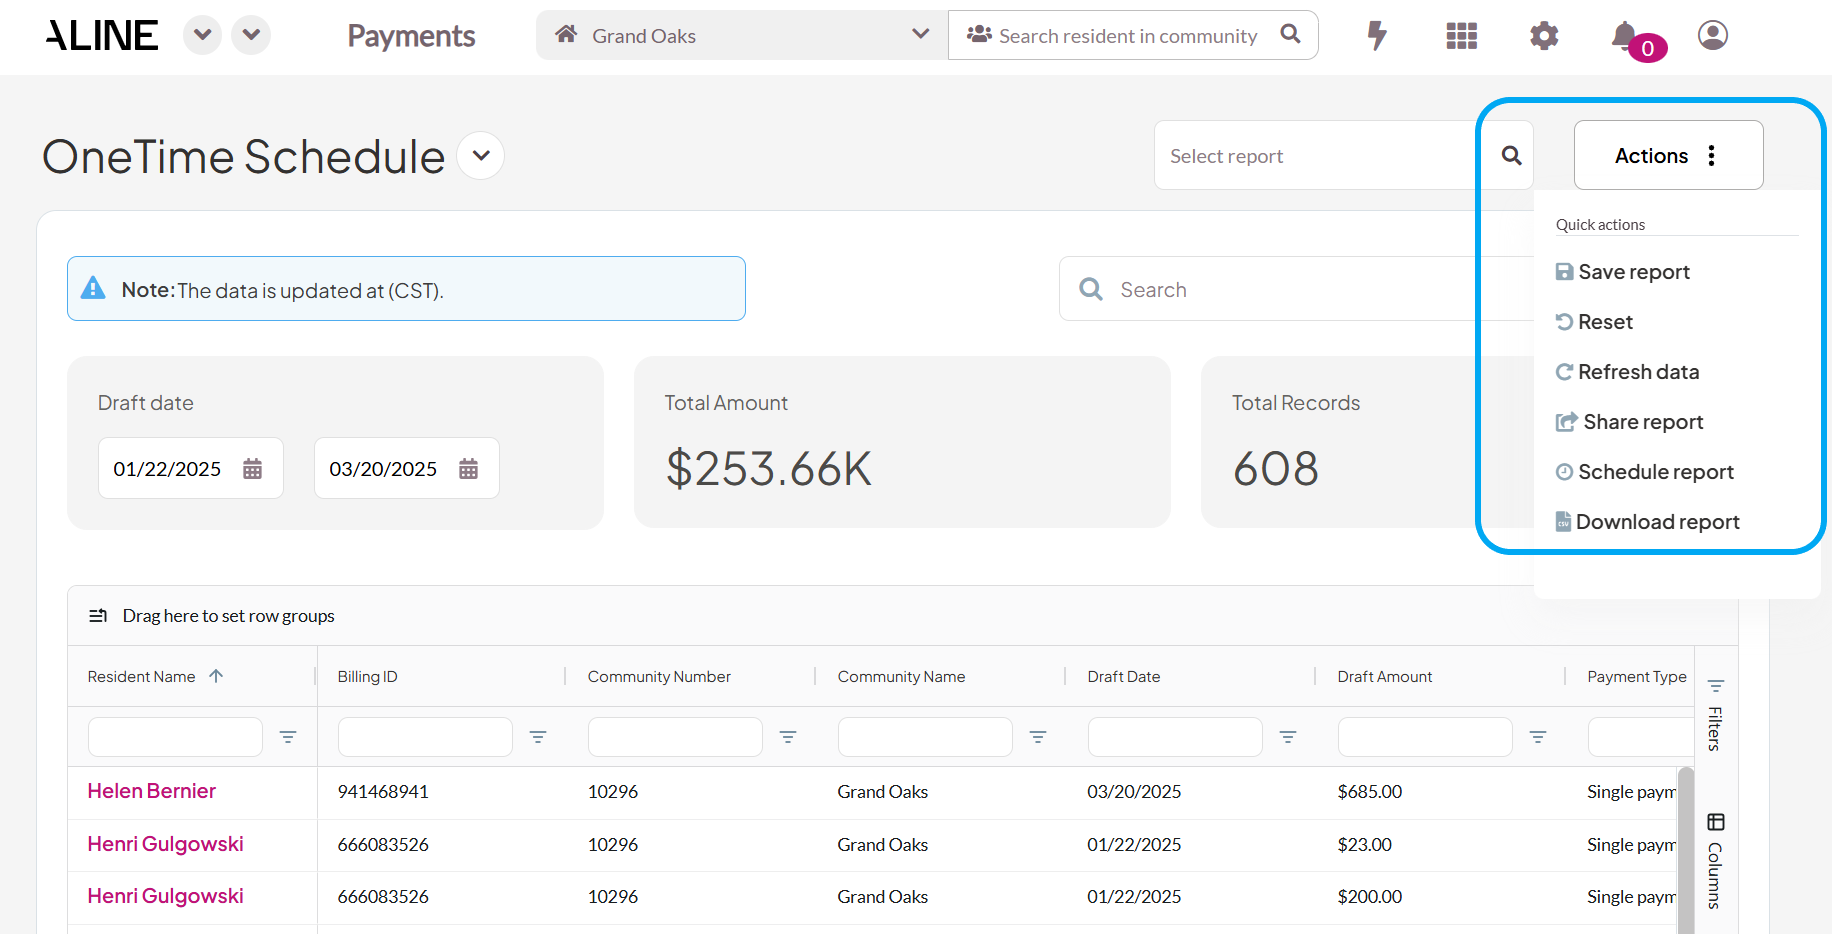
Task: Click the 01/22/2025 draft date field
Action: click(x=190, y=468)
